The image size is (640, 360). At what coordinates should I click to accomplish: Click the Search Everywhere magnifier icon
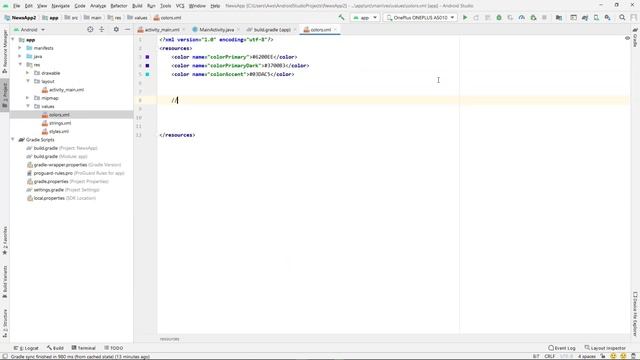[622, 18]
